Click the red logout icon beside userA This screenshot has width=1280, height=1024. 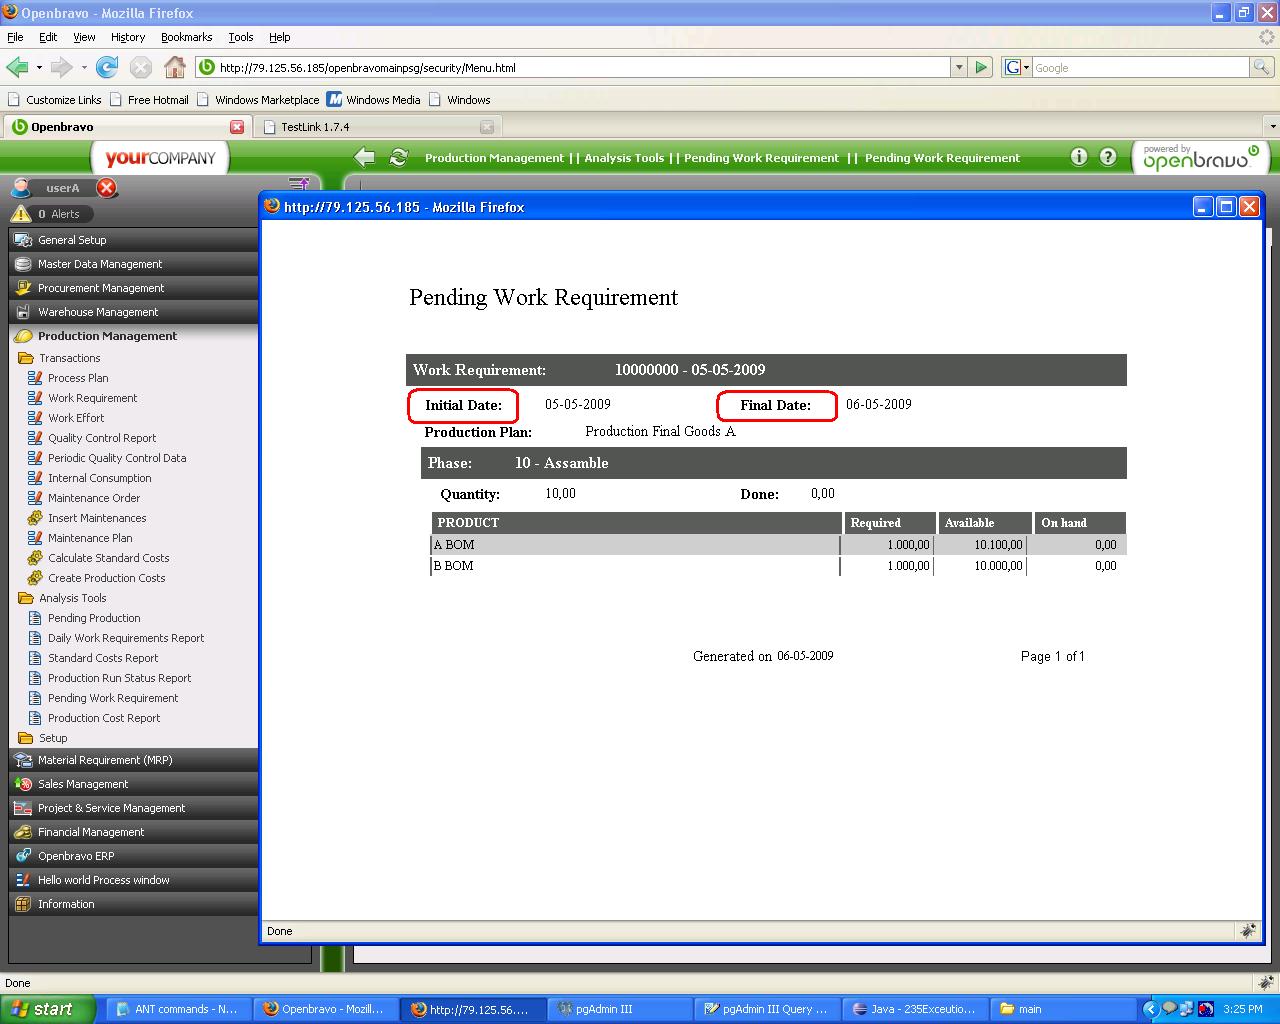click(x=107, y=188)
